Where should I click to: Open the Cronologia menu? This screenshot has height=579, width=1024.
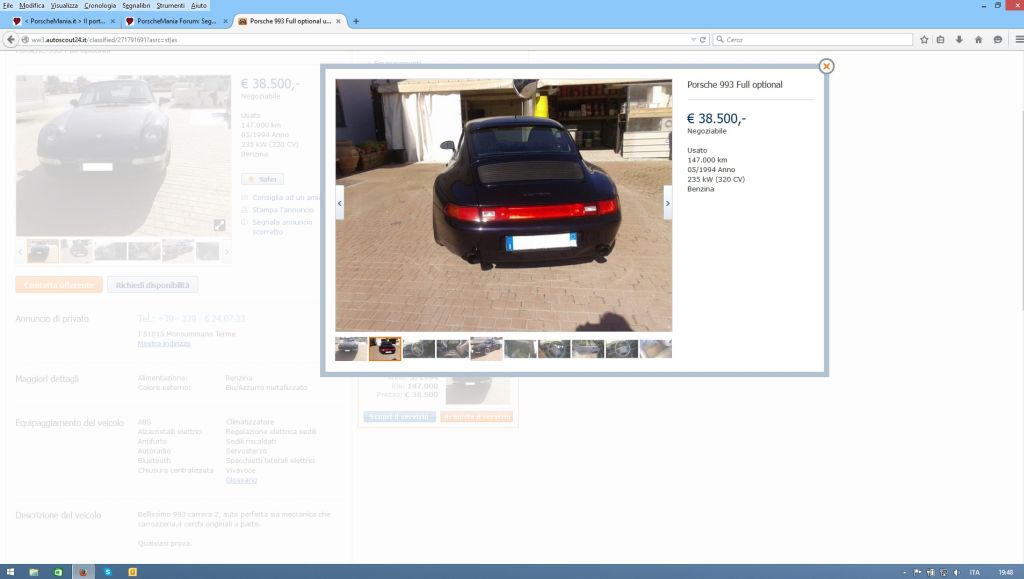100,5
